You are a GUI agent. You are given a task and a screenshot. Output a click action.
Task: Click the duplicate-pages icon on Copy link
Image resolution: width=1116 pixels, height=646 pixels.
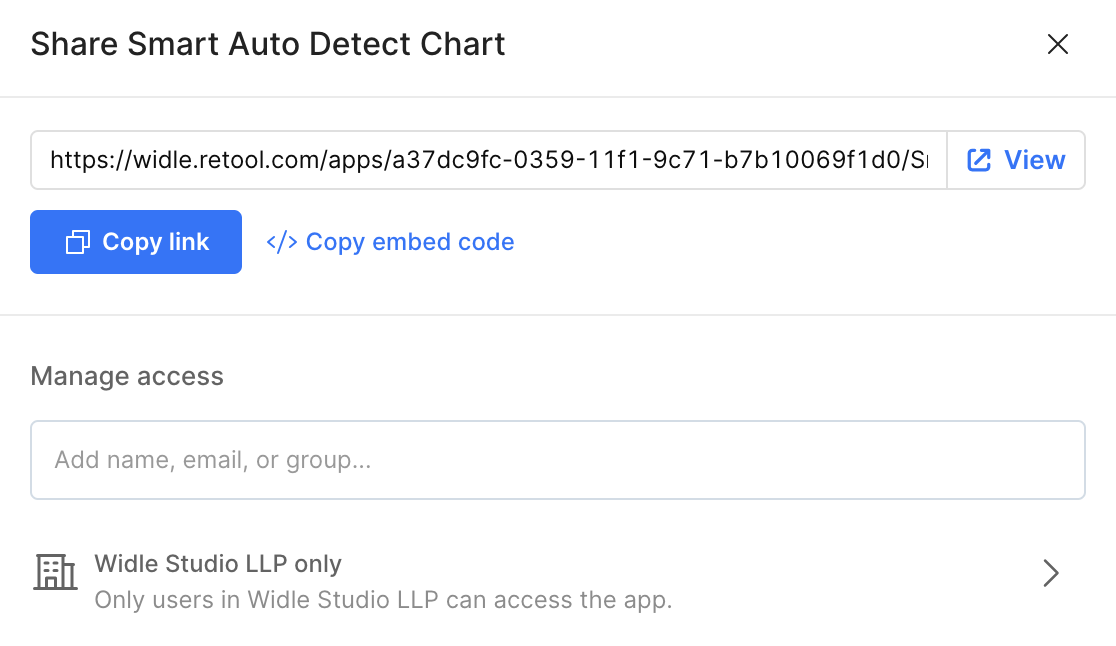[x=78, y=242]
